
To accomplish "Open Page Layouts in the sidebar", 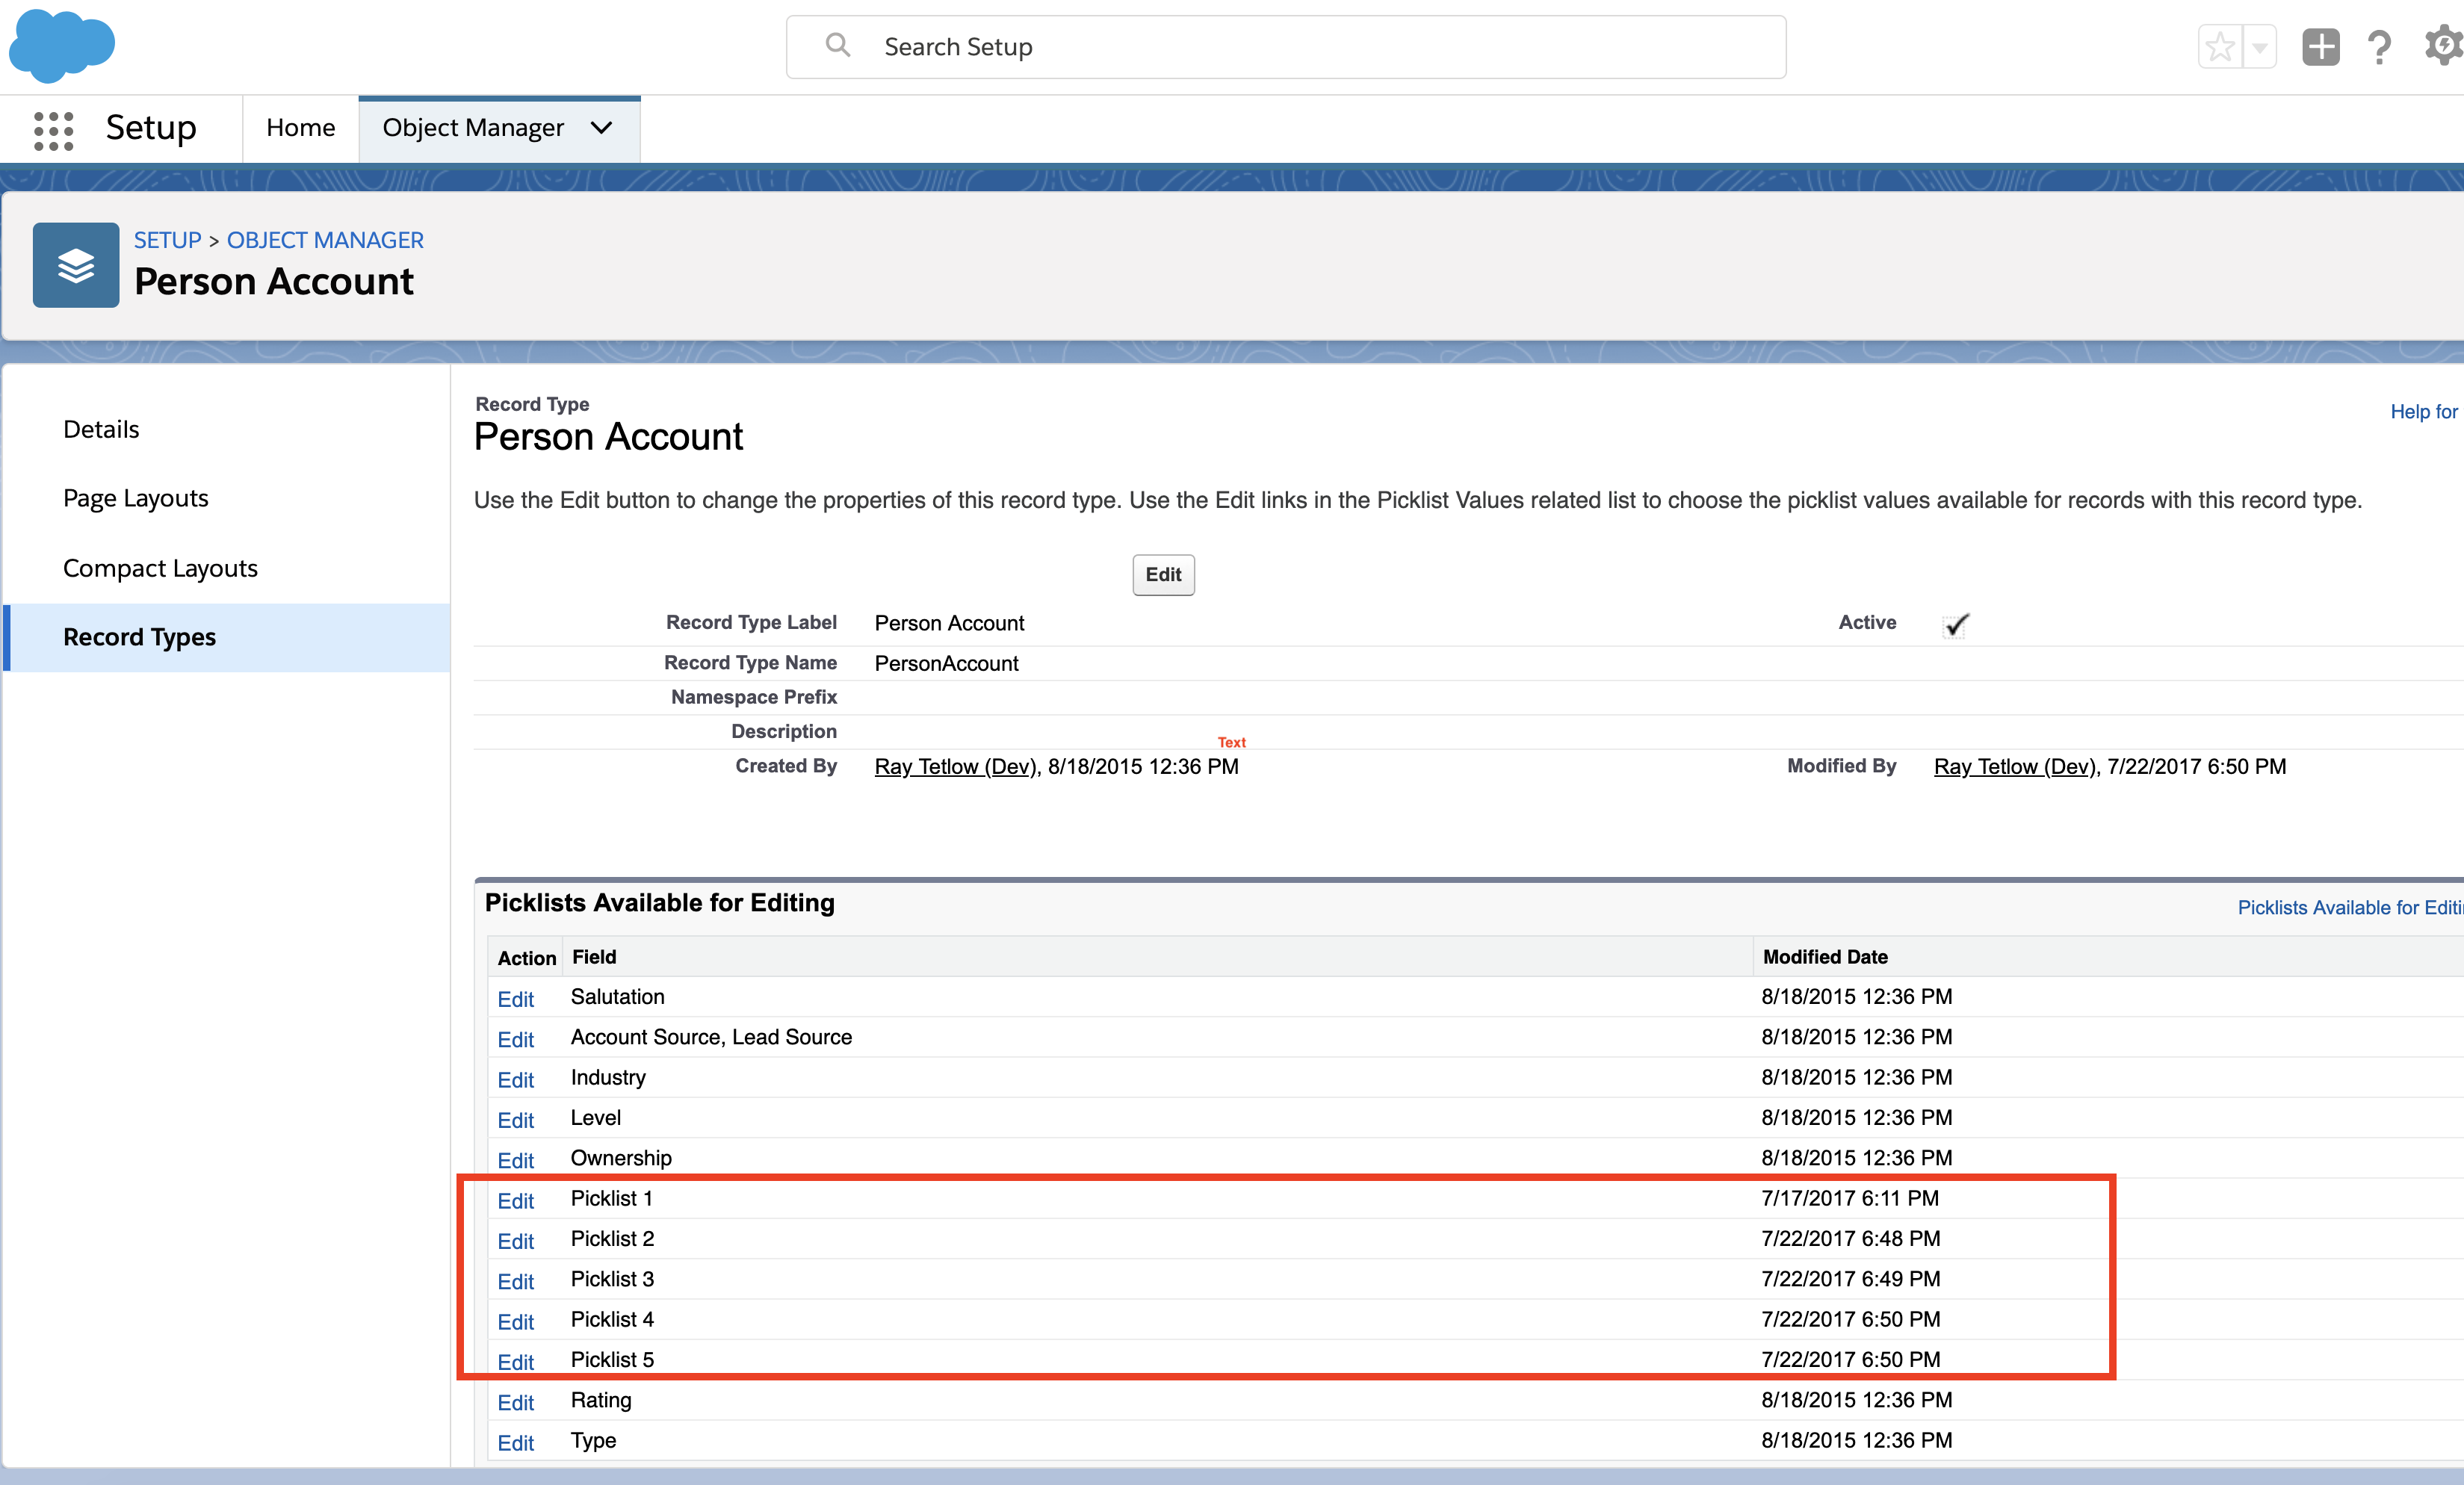I will 136,498.
